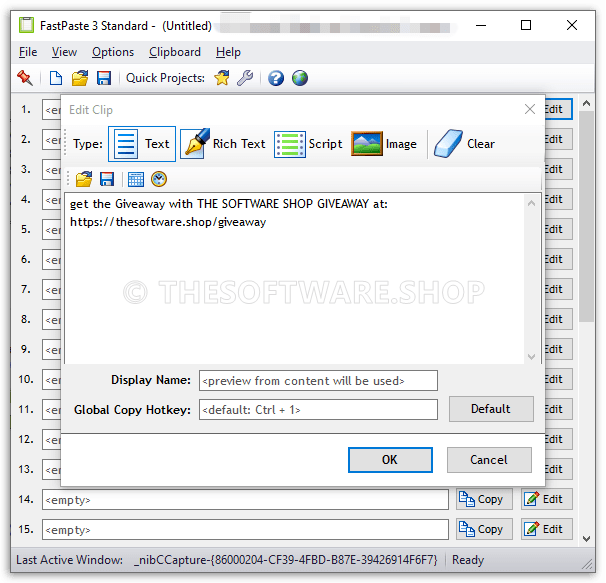Select Rich Text clip type

click(x=223, y=144)
